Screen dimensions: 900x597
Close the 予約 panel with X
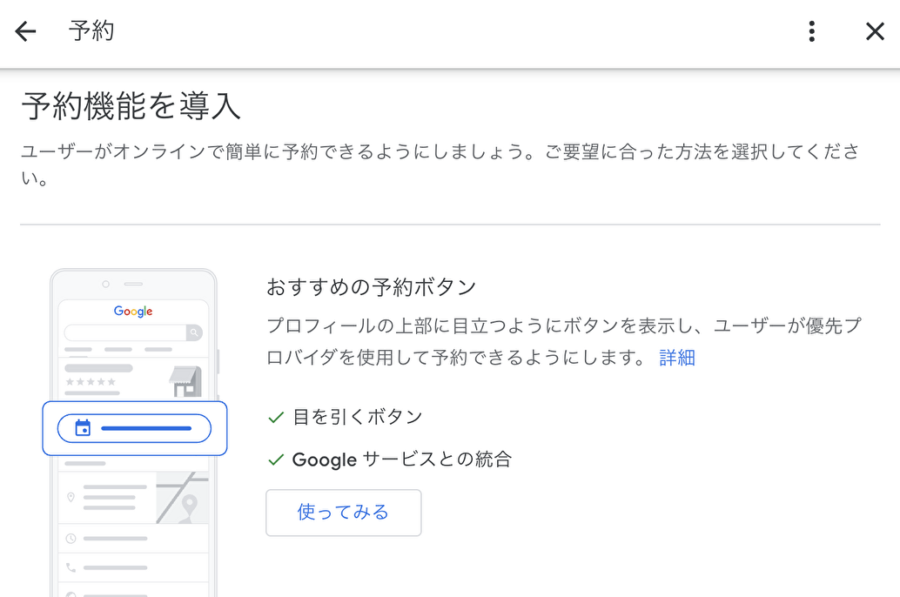875,32
